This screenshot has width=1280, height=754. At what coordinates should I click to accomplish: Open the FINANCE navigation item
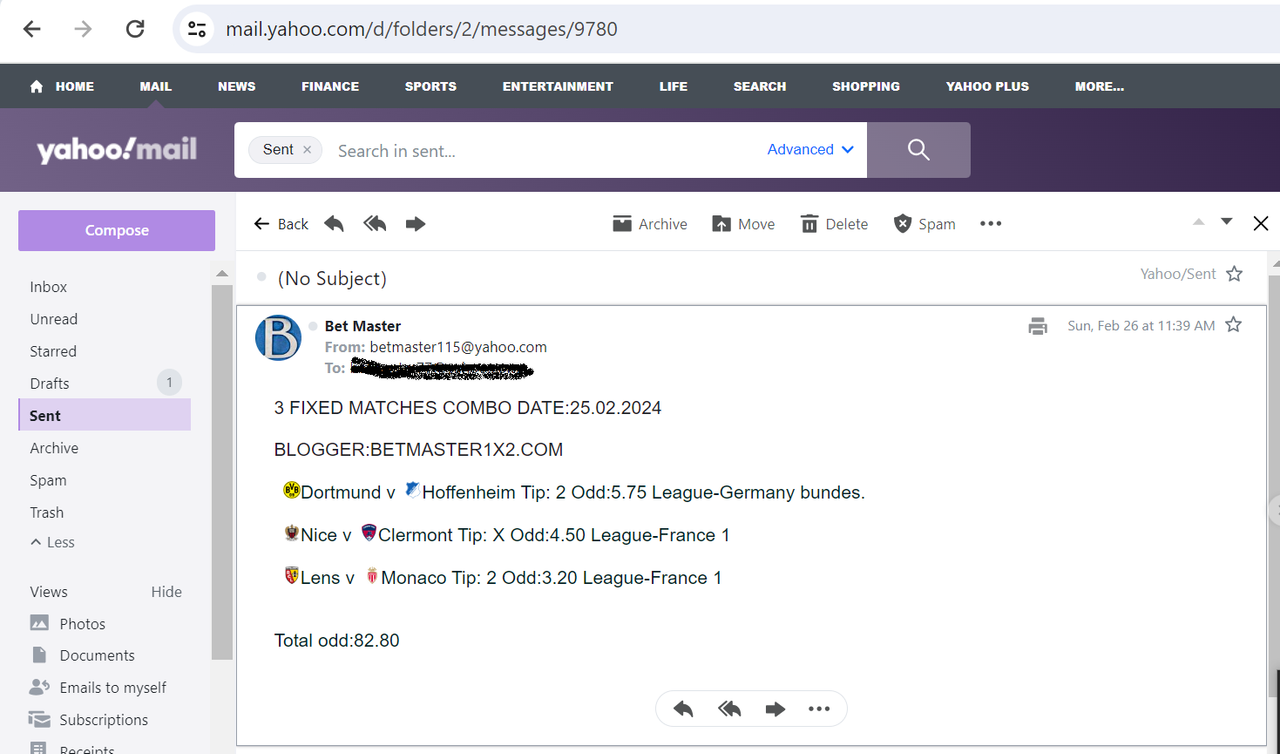click(330, 87)
